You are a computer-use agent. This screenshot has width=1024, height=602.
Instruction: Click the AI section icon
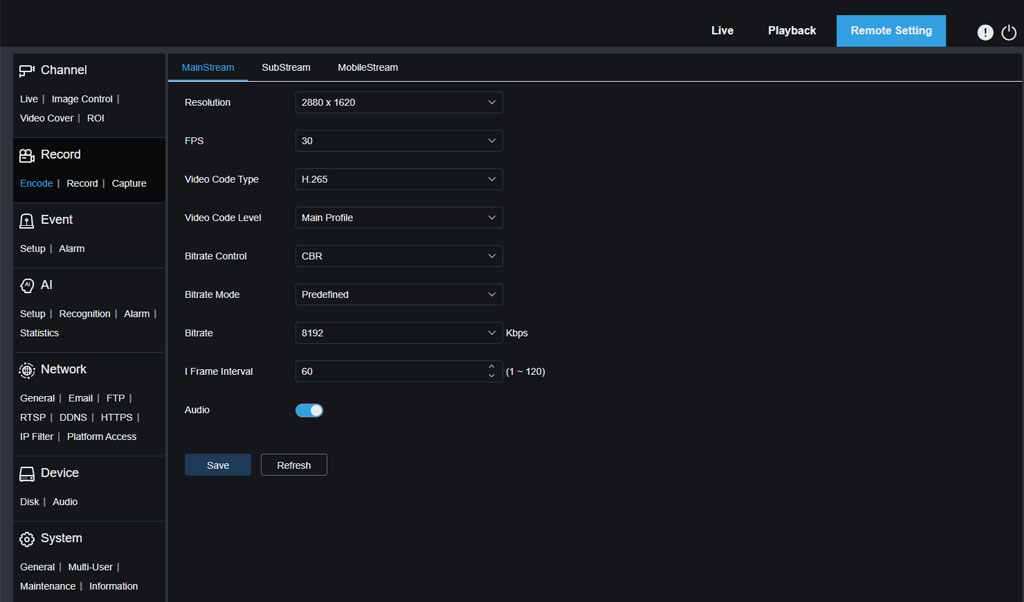[25, 285]
